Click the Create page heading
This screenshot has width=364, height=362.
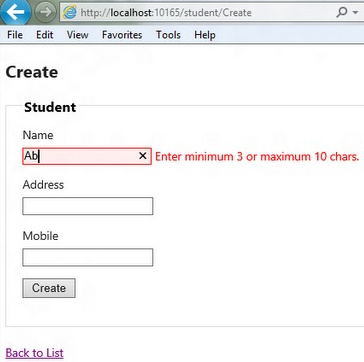32,72
